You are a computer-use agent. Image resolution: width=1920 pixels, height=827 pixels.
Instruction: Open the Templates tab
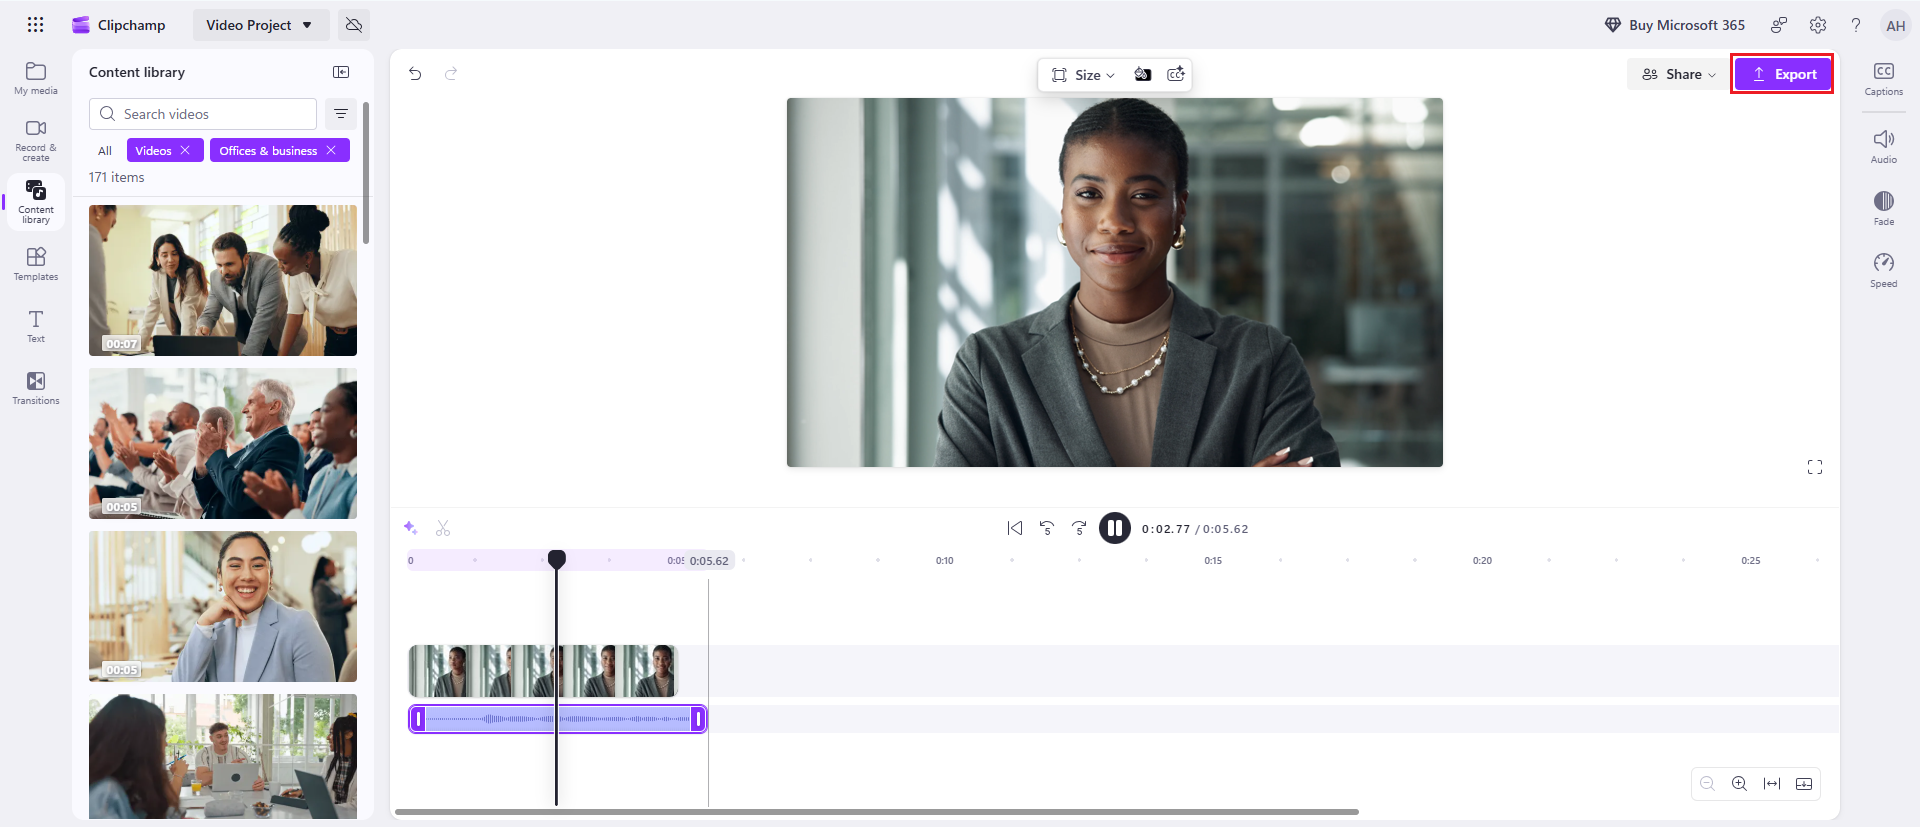36,264
